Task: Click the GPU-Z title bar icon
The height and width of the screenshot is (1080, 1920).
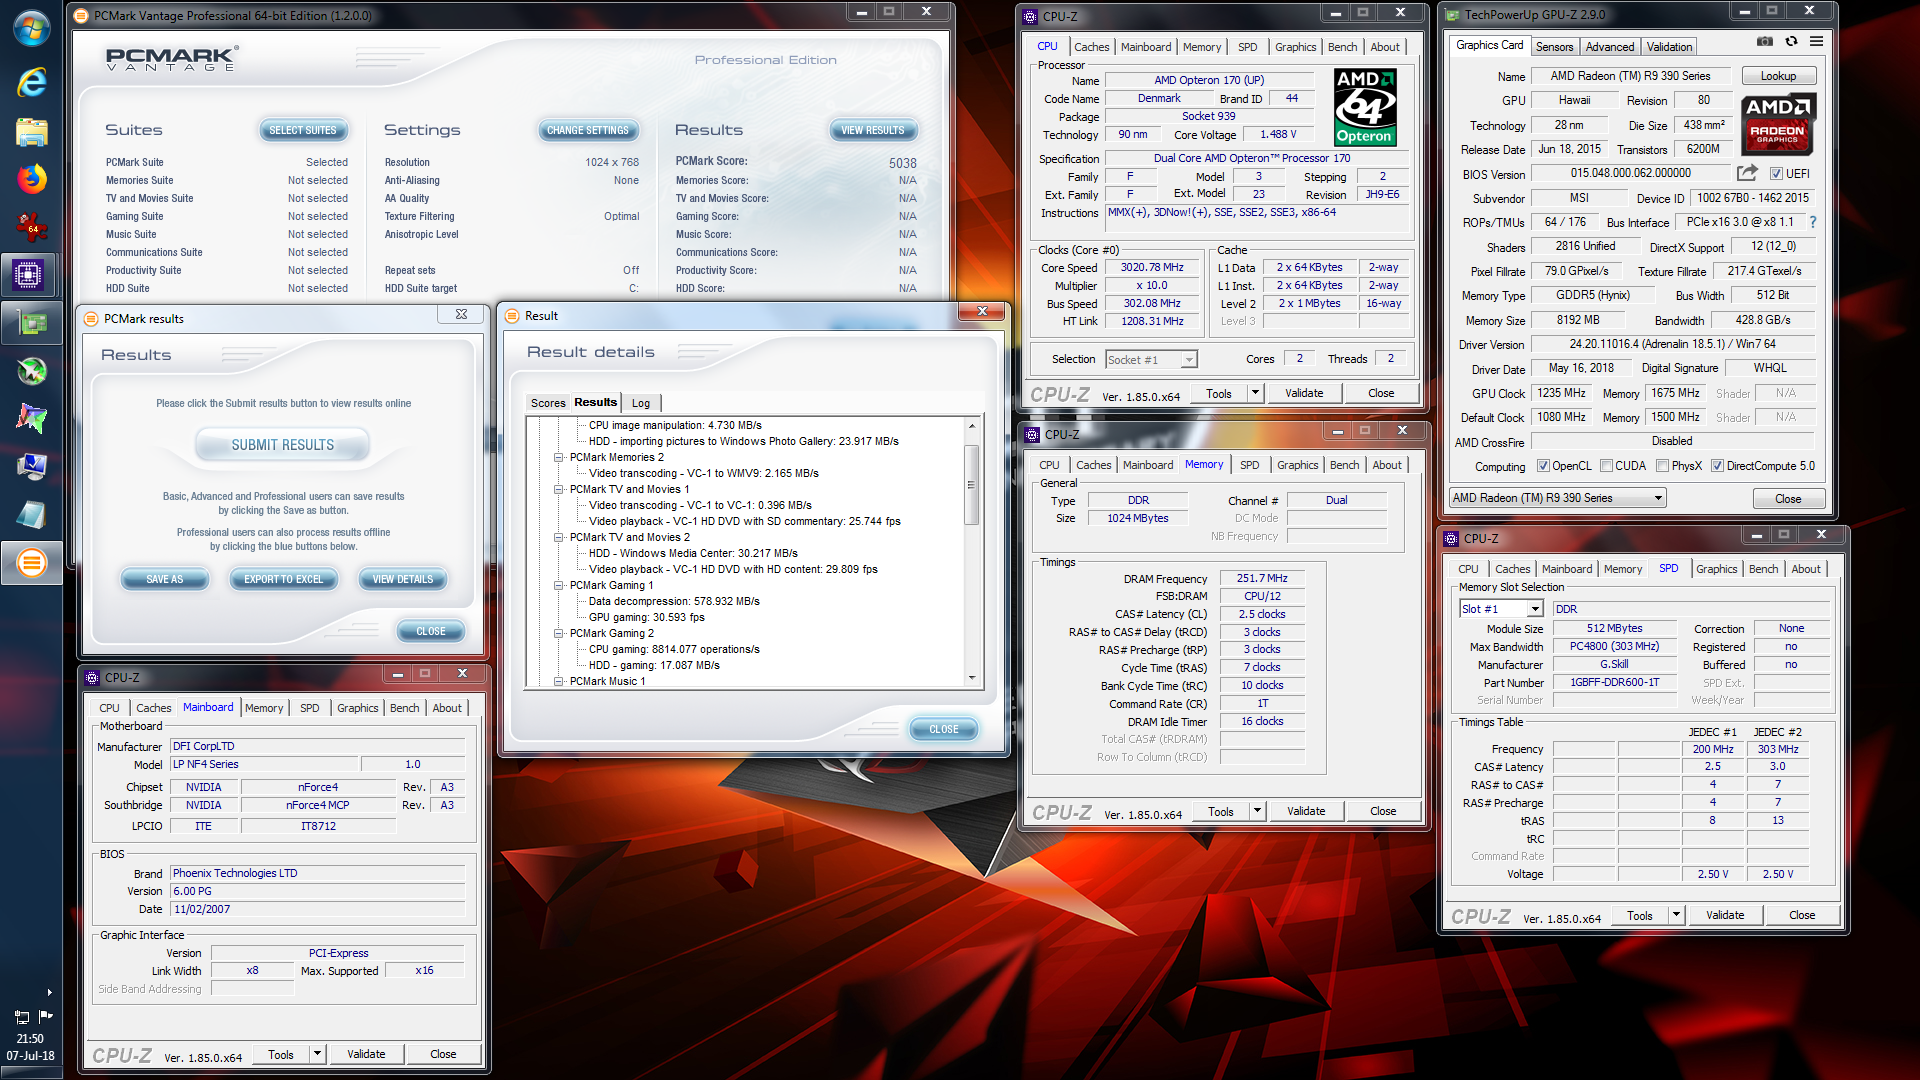Action: [1452, 14]
